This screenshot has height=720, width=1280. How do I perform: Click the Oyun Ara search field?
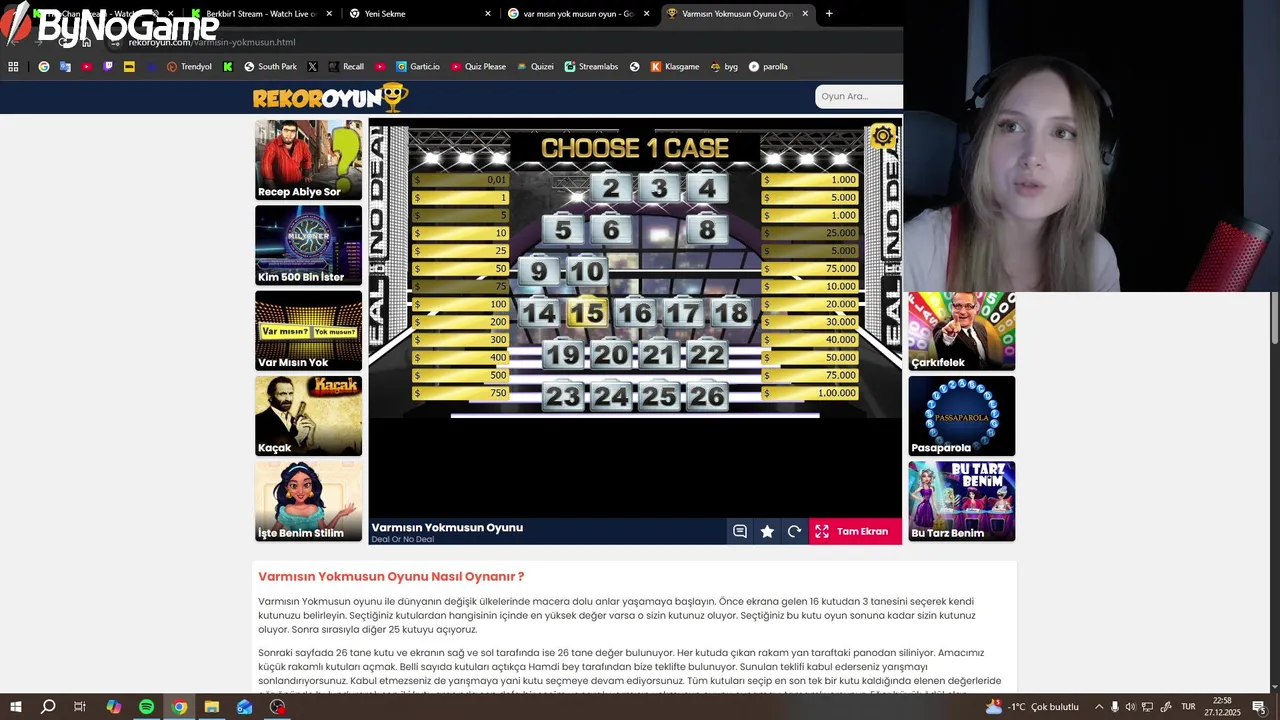pos(859,96)
